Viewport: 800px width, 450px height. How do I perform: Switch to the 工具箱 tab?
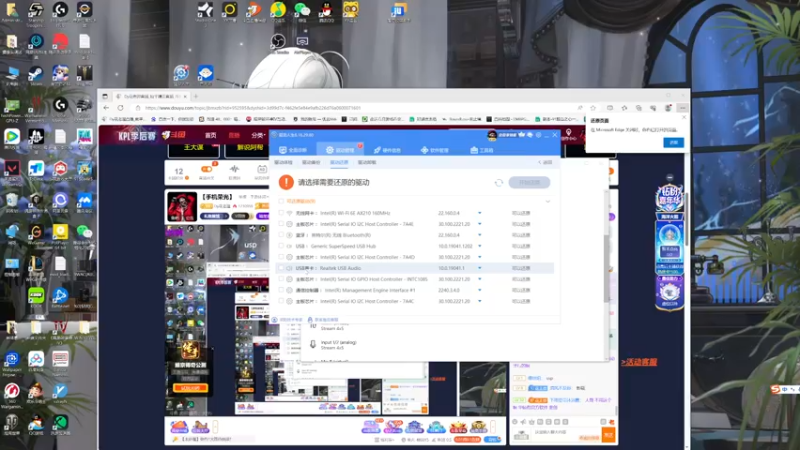[x=482, y=150]
